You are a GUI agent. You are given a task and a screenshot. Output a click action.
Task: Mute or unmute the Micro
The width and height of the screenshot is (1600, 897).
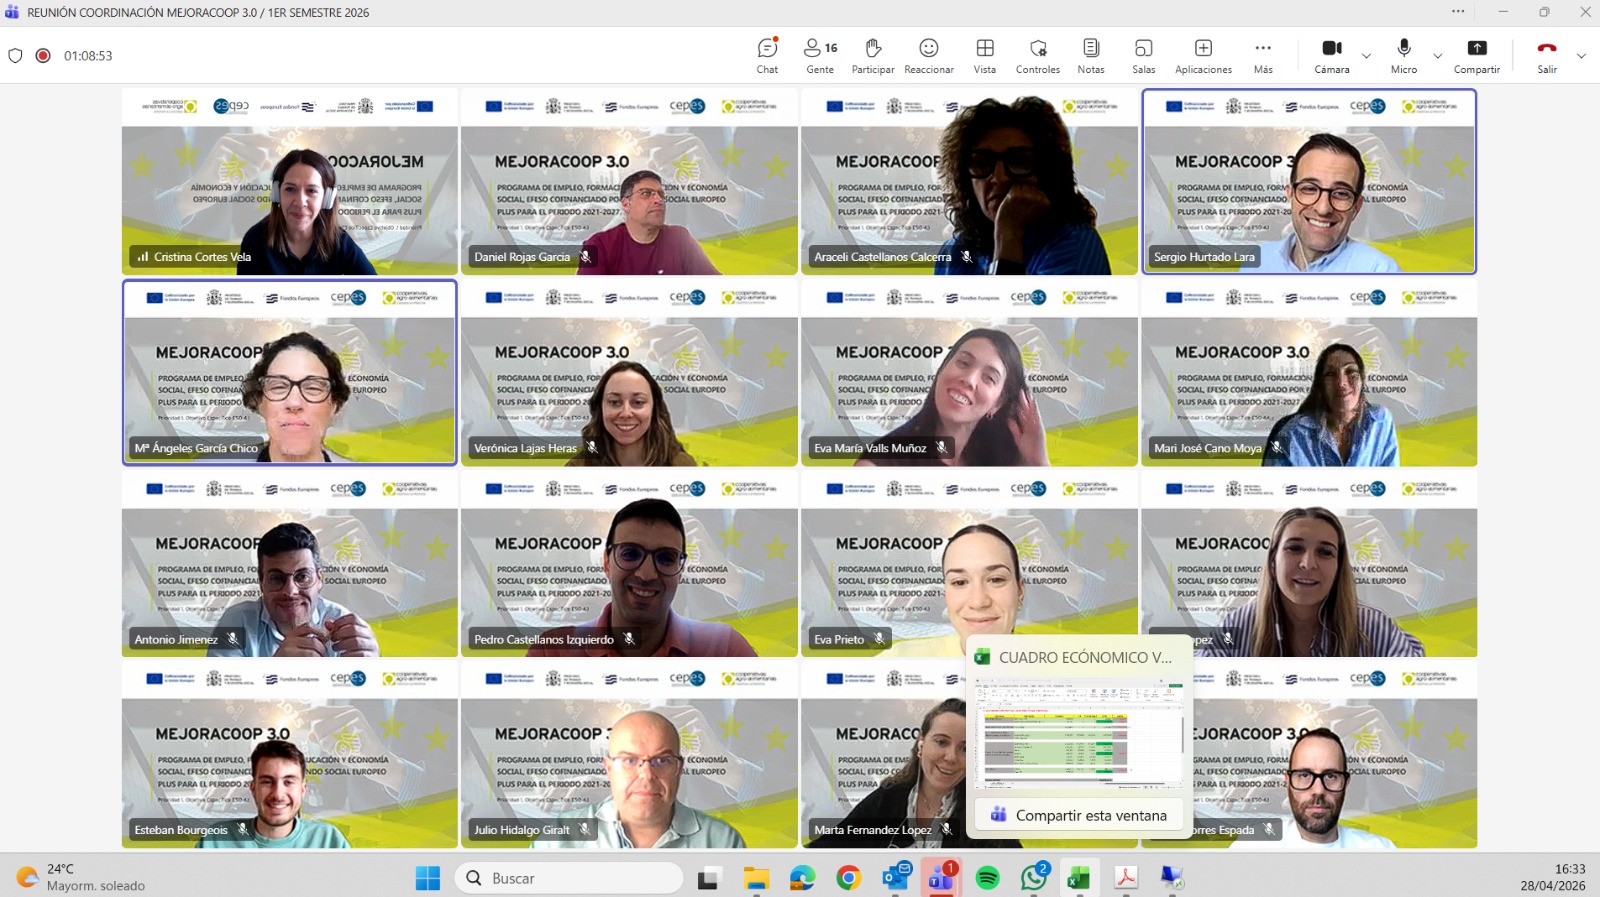coord(1403,55)
